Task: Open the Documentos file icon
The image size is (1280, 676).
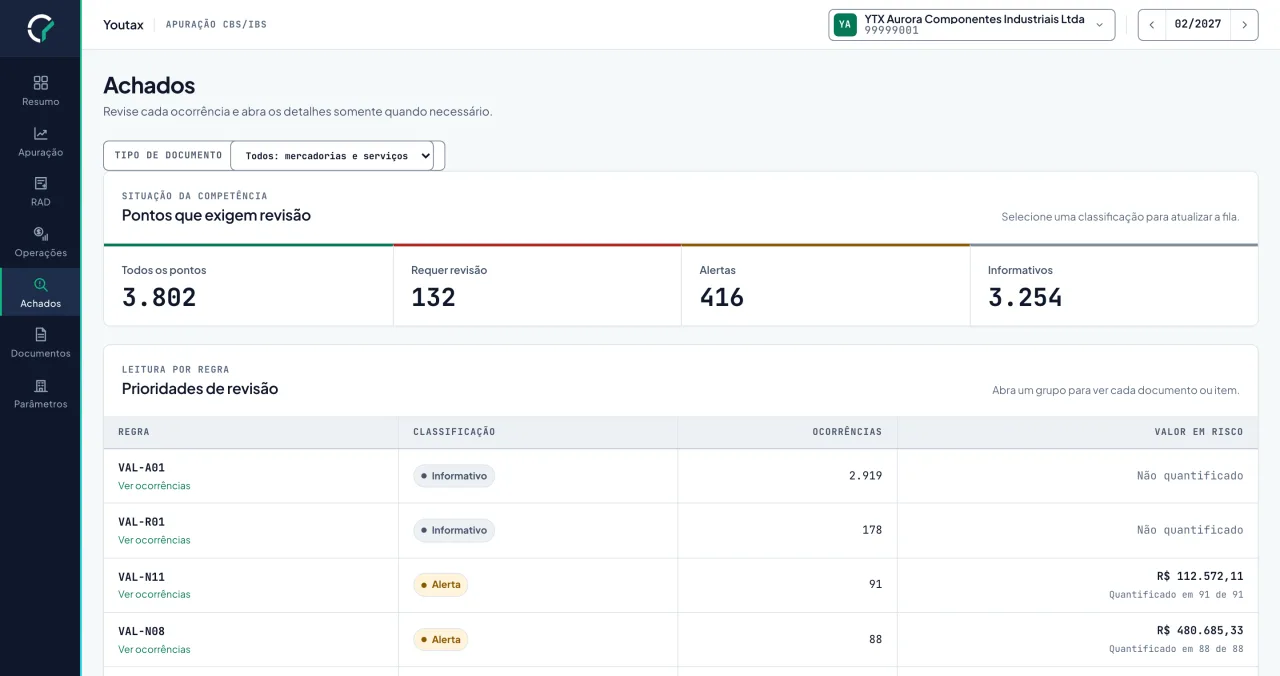Action: click(x=41, y=335)
